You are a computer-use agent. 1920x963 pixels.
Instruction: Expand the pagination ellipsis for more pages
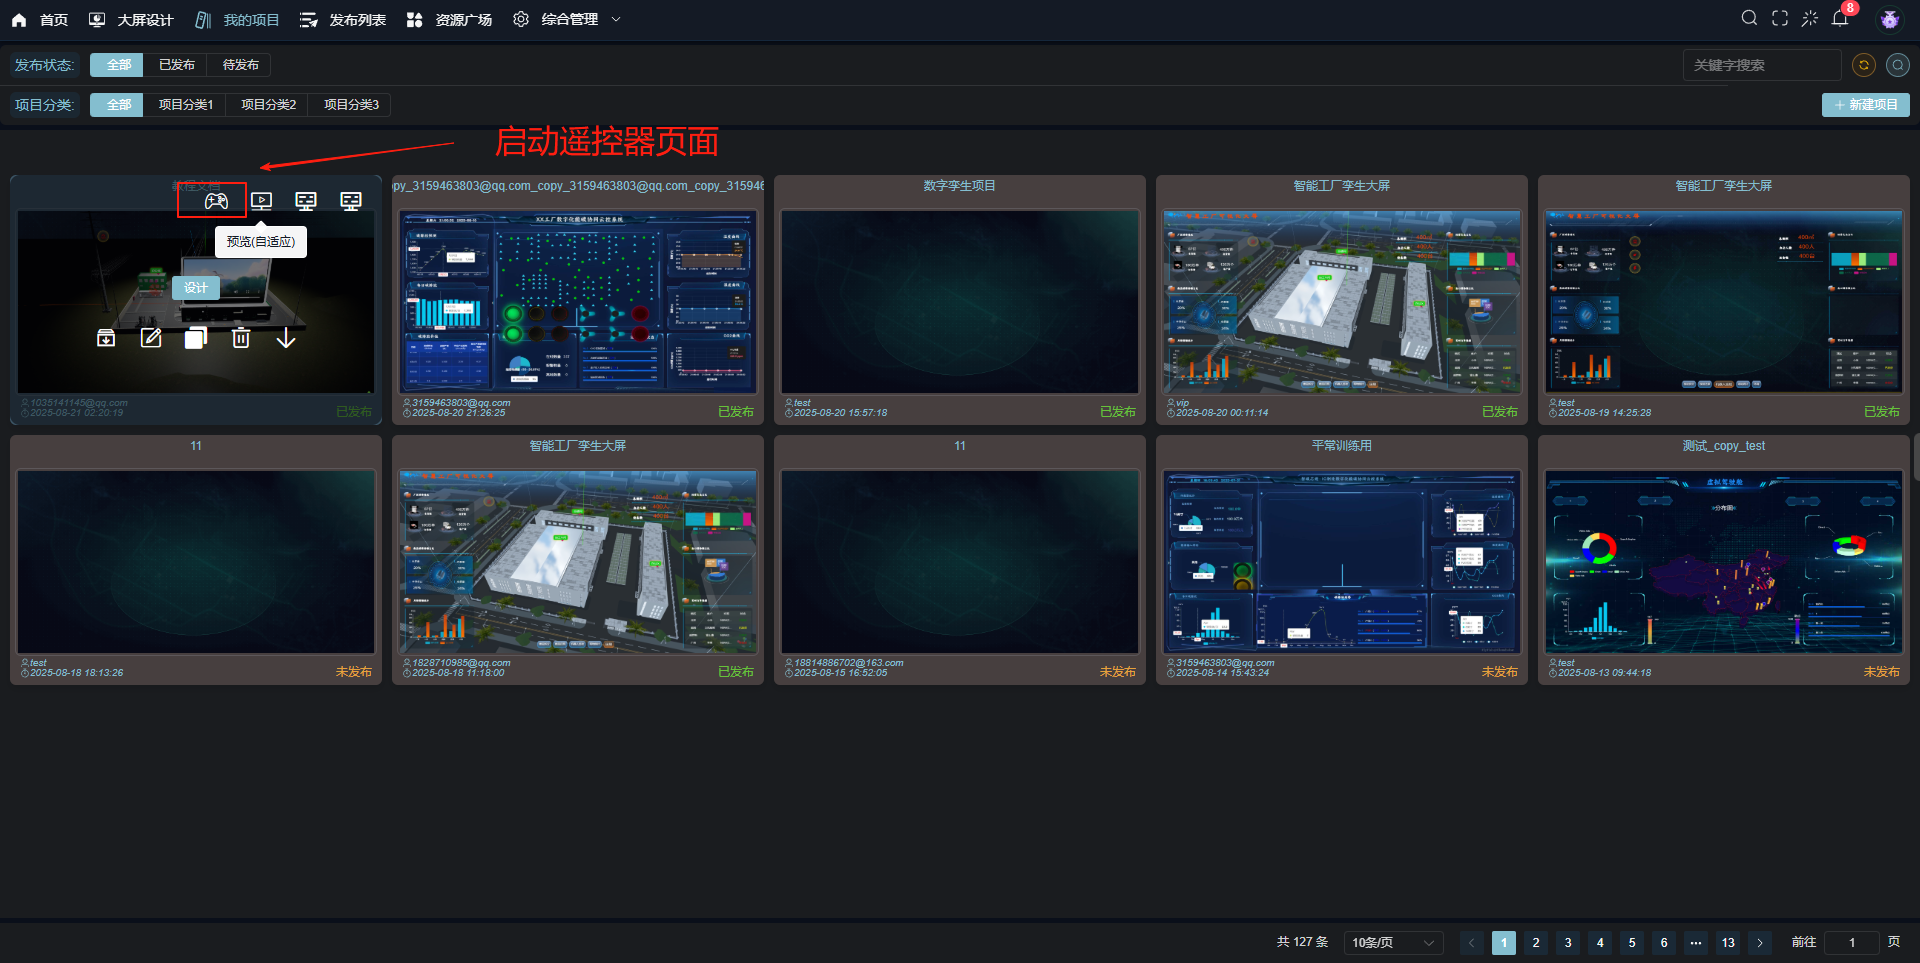[1696, 943]
